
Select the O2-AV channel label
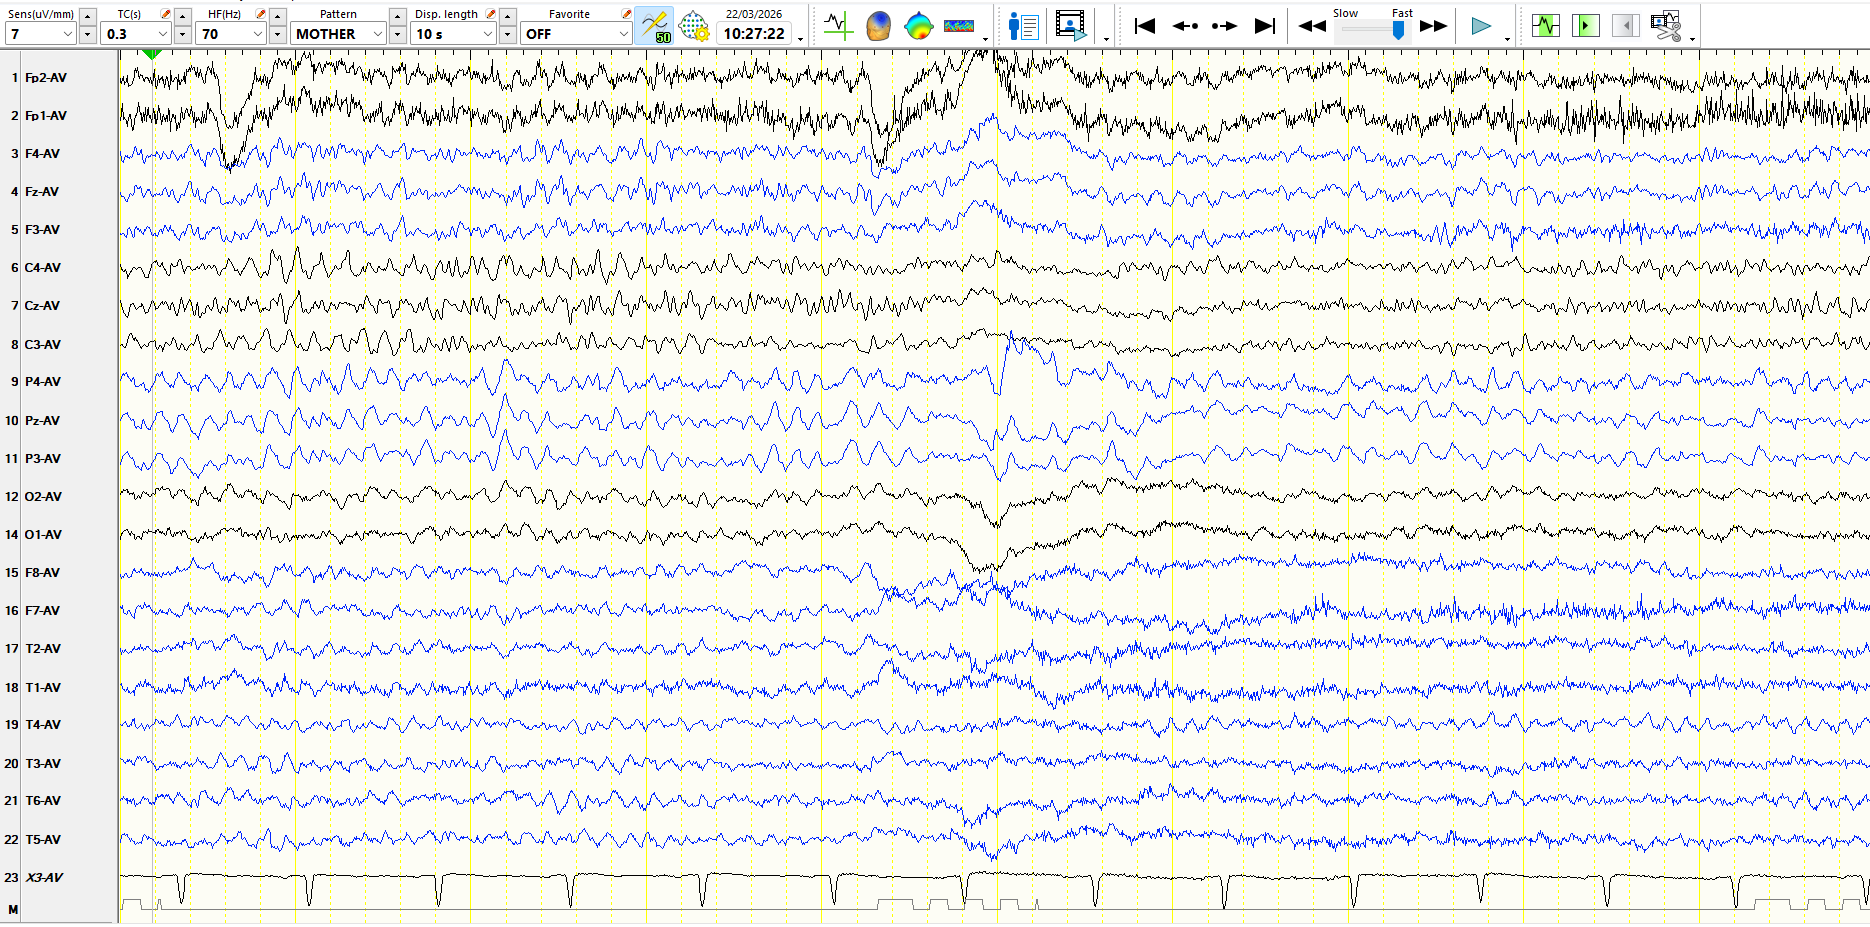(43, 496)
